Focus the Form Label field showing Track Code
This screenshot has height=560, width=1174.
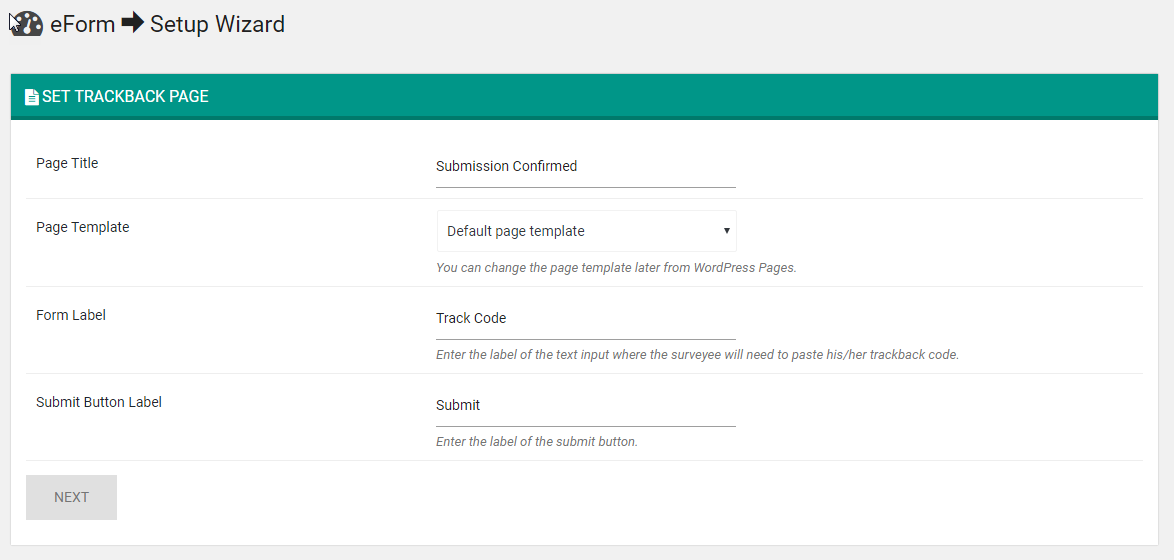click(586, 319)
